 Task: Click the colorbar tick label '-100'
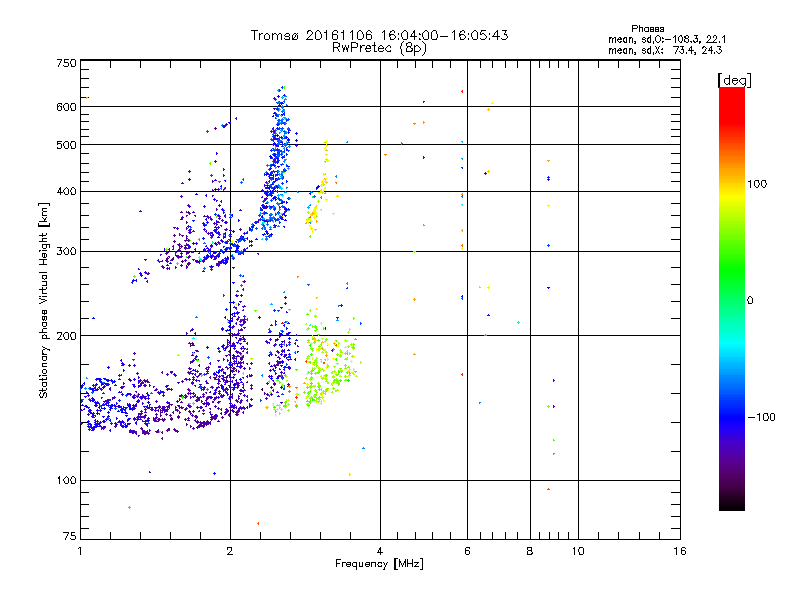pyautogui.click(x=761, y=417)
